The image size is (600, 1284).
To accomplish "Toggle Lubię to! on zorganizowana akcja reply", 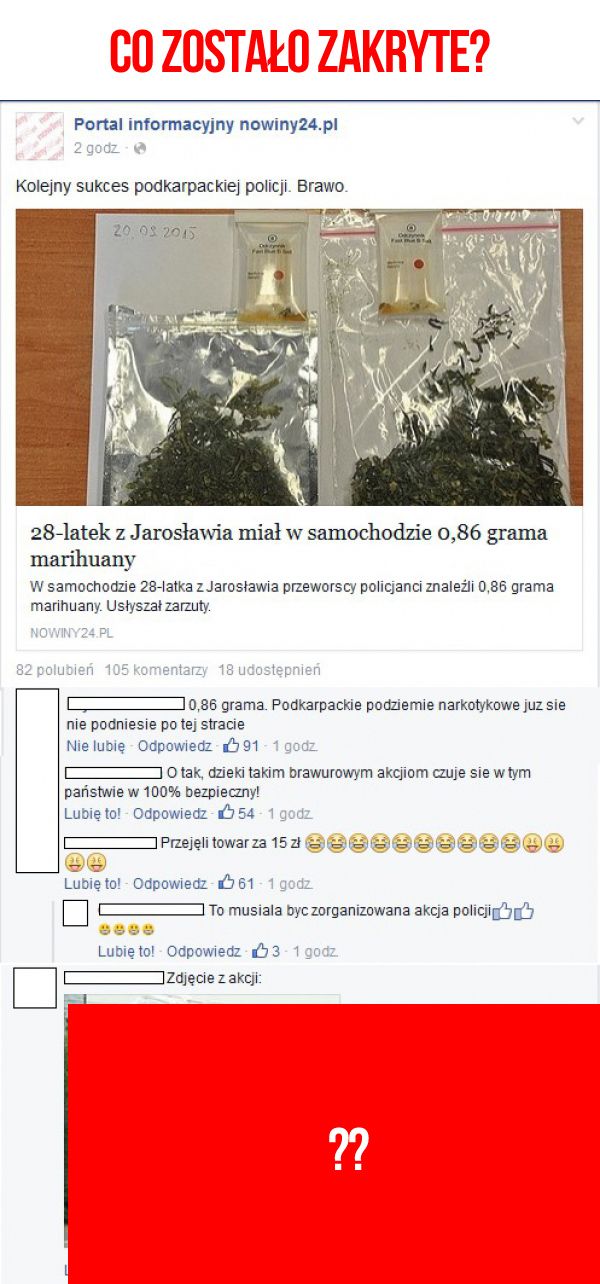I will pyautogui.click(x=126, y=951).
